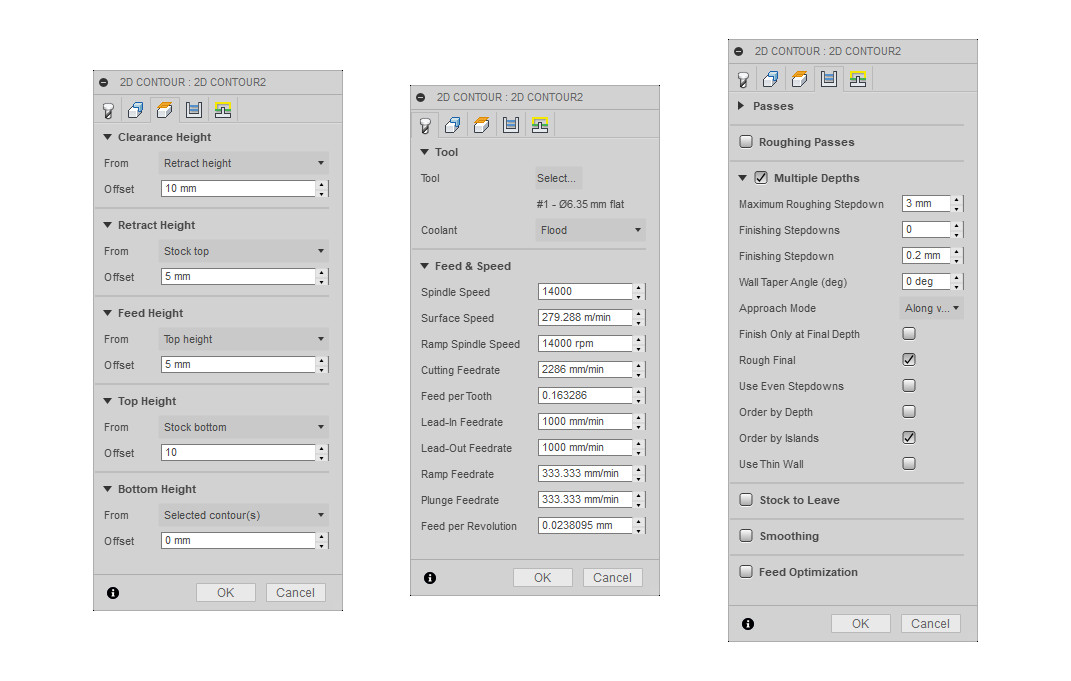
Task: Open Linking tab icon in middle panel
Action: 540,125
